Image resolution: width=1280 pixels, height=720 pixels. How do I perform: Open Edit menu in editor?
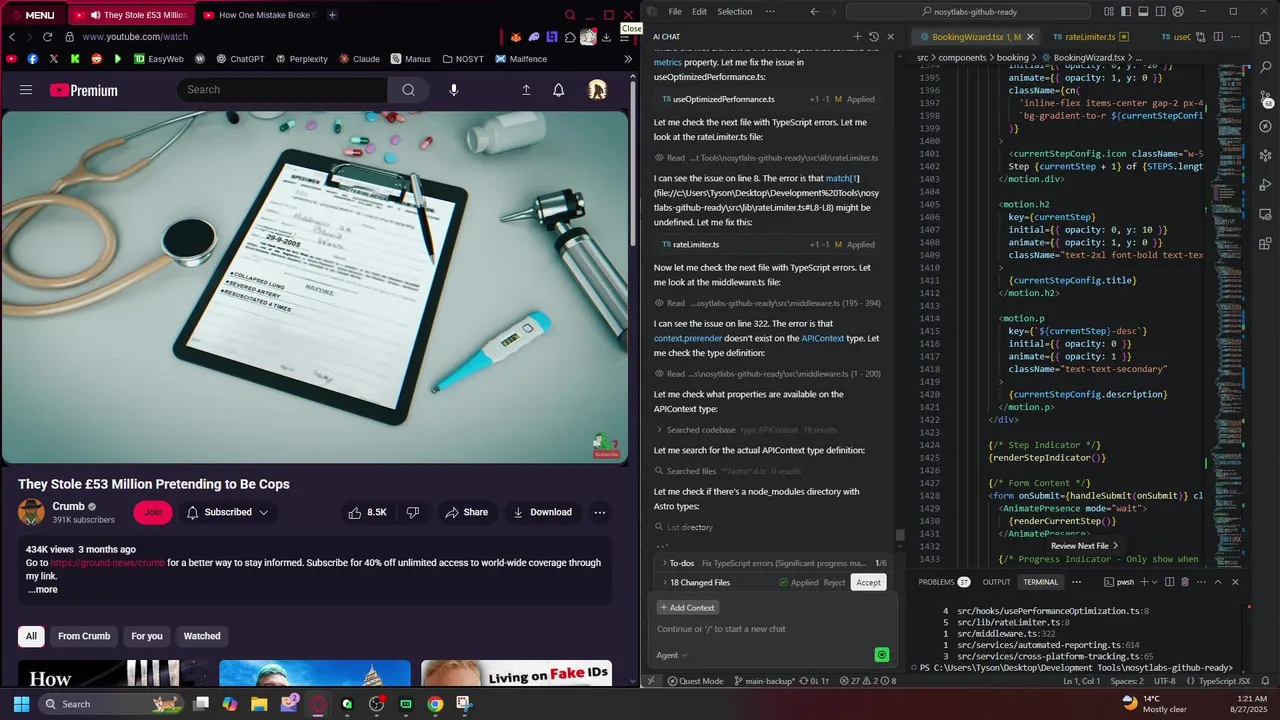[699, 12]
